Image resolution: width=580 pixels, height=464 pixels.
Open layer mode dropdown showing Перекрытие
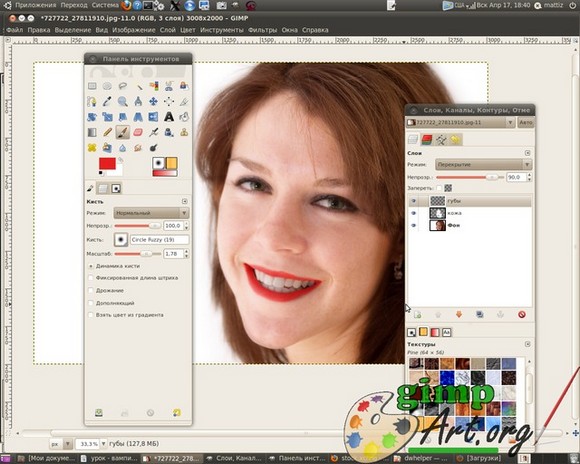pos(484,165)
